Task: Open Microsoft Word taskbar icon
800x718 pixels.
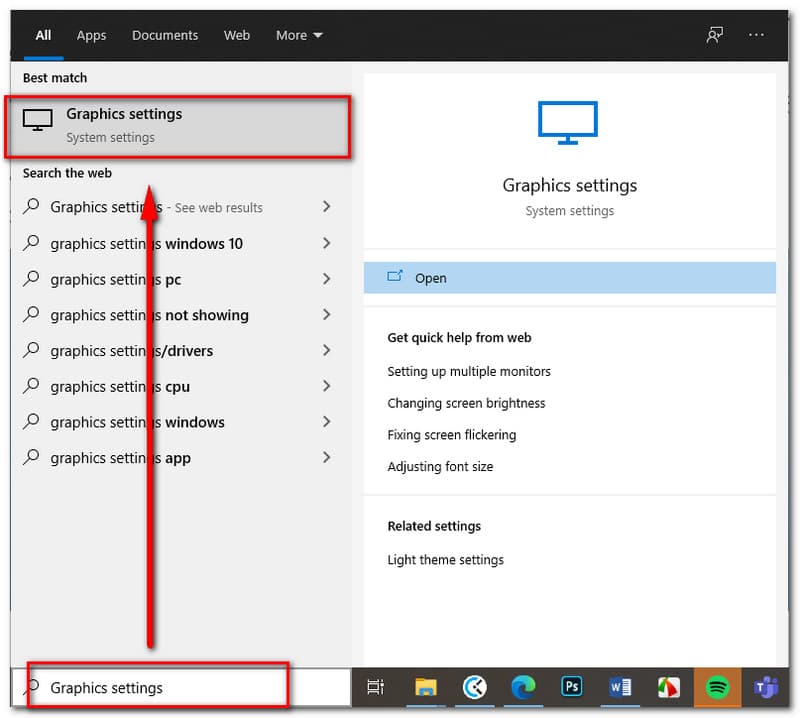Action: point(620,687)
